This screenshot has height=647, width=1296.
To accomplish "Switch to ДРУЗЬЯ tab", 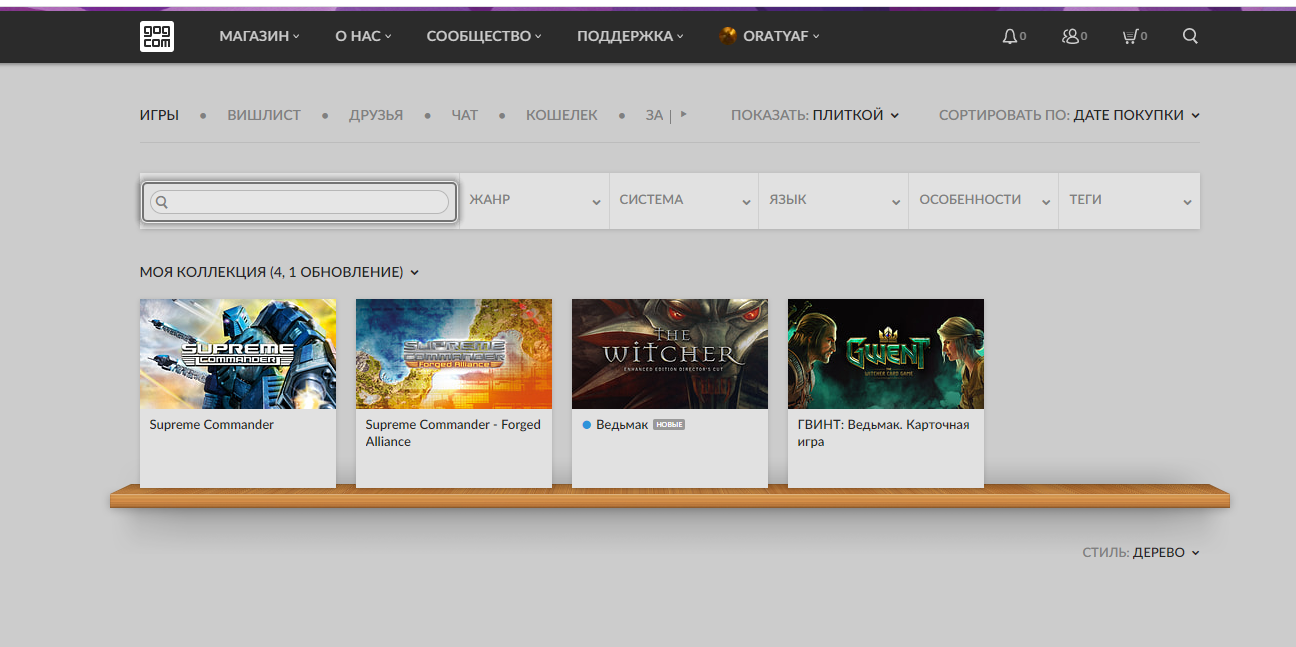I will pyautogui.click(x=376, y=115).
